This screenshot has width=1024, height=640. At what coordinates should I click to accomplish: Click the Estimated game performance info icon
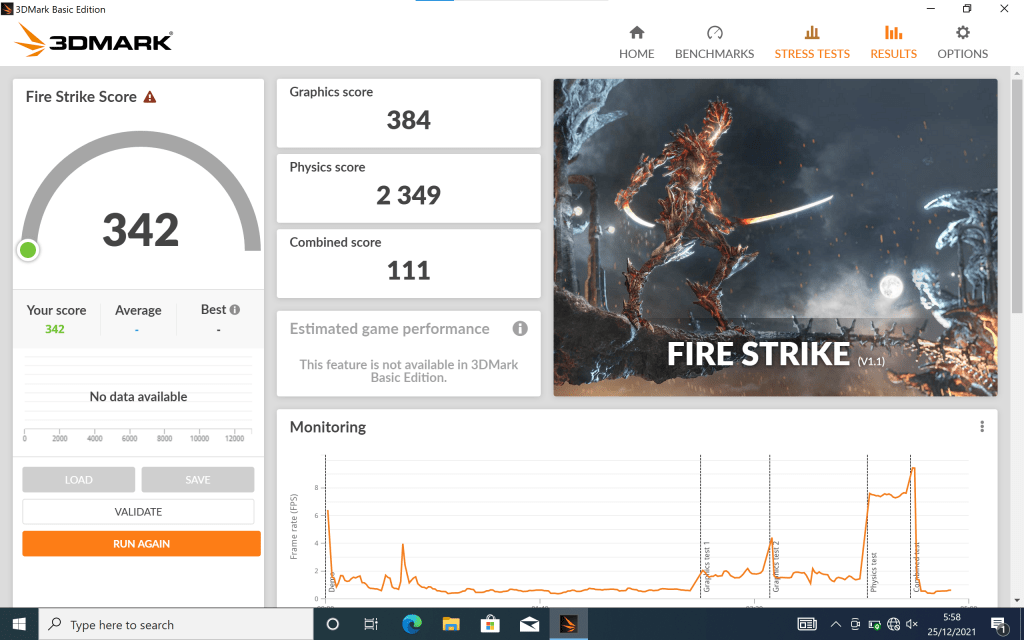click(520, 328)
